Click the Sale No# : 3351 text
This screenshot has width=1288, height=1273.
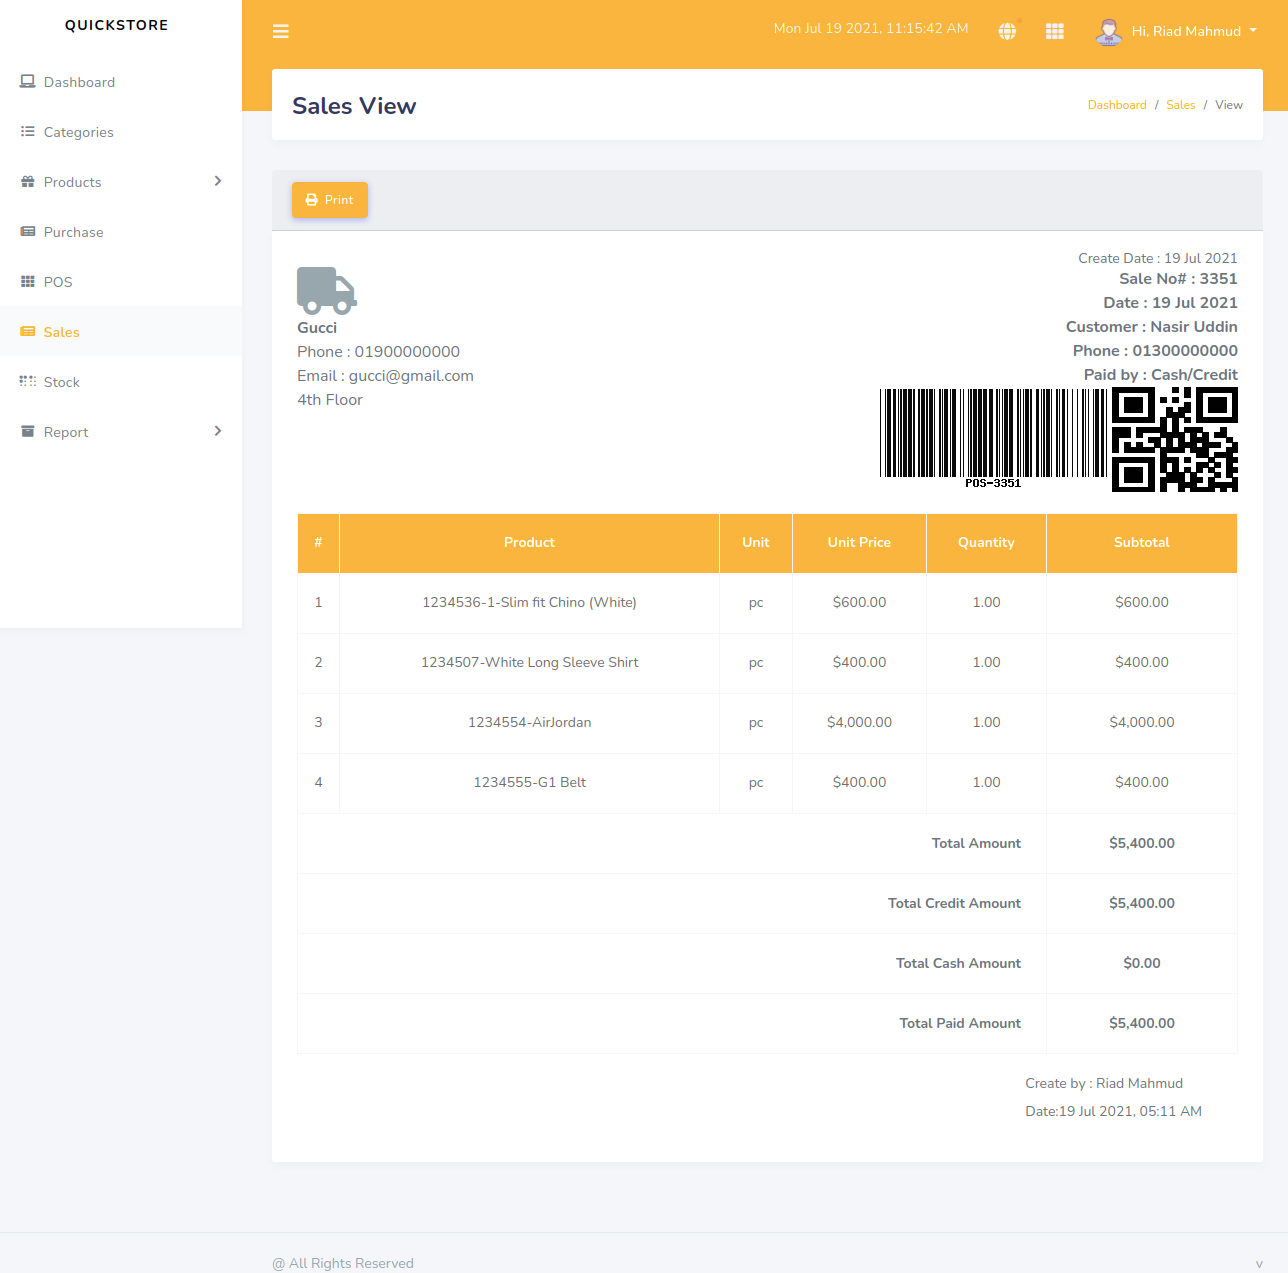(x=1178, y=279)
